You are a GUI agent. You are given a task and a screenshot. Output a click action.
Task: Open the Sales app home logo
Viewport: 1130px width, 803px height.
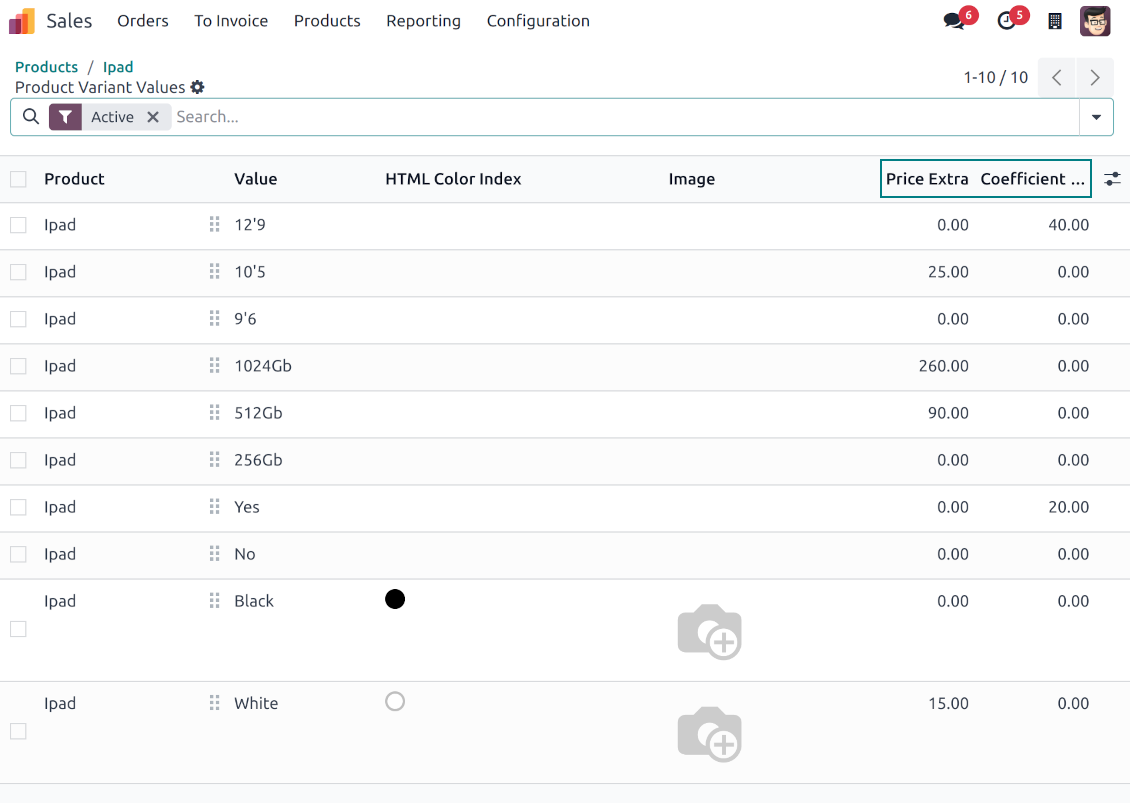pos(22,21)
